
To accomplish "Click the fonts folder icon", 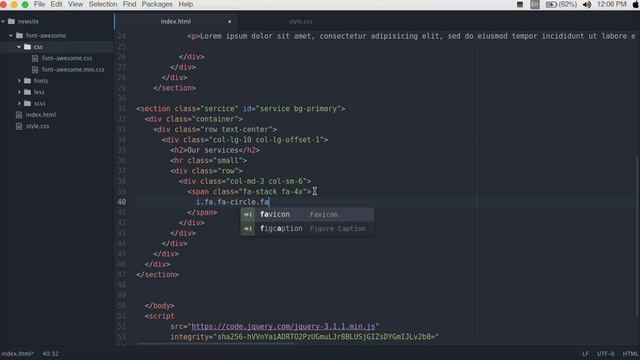I will [x=27, y=81].
